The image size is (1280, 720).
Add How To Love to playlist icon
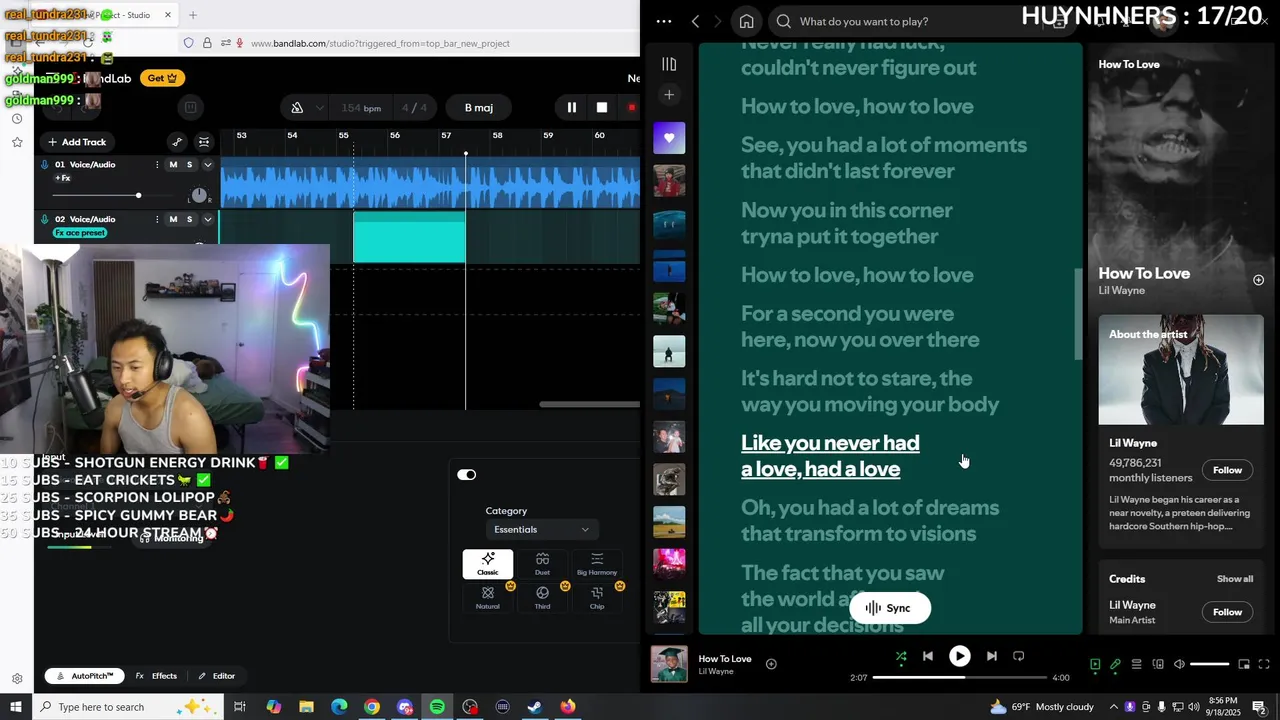pyautogui.click(x=771, y=664)
